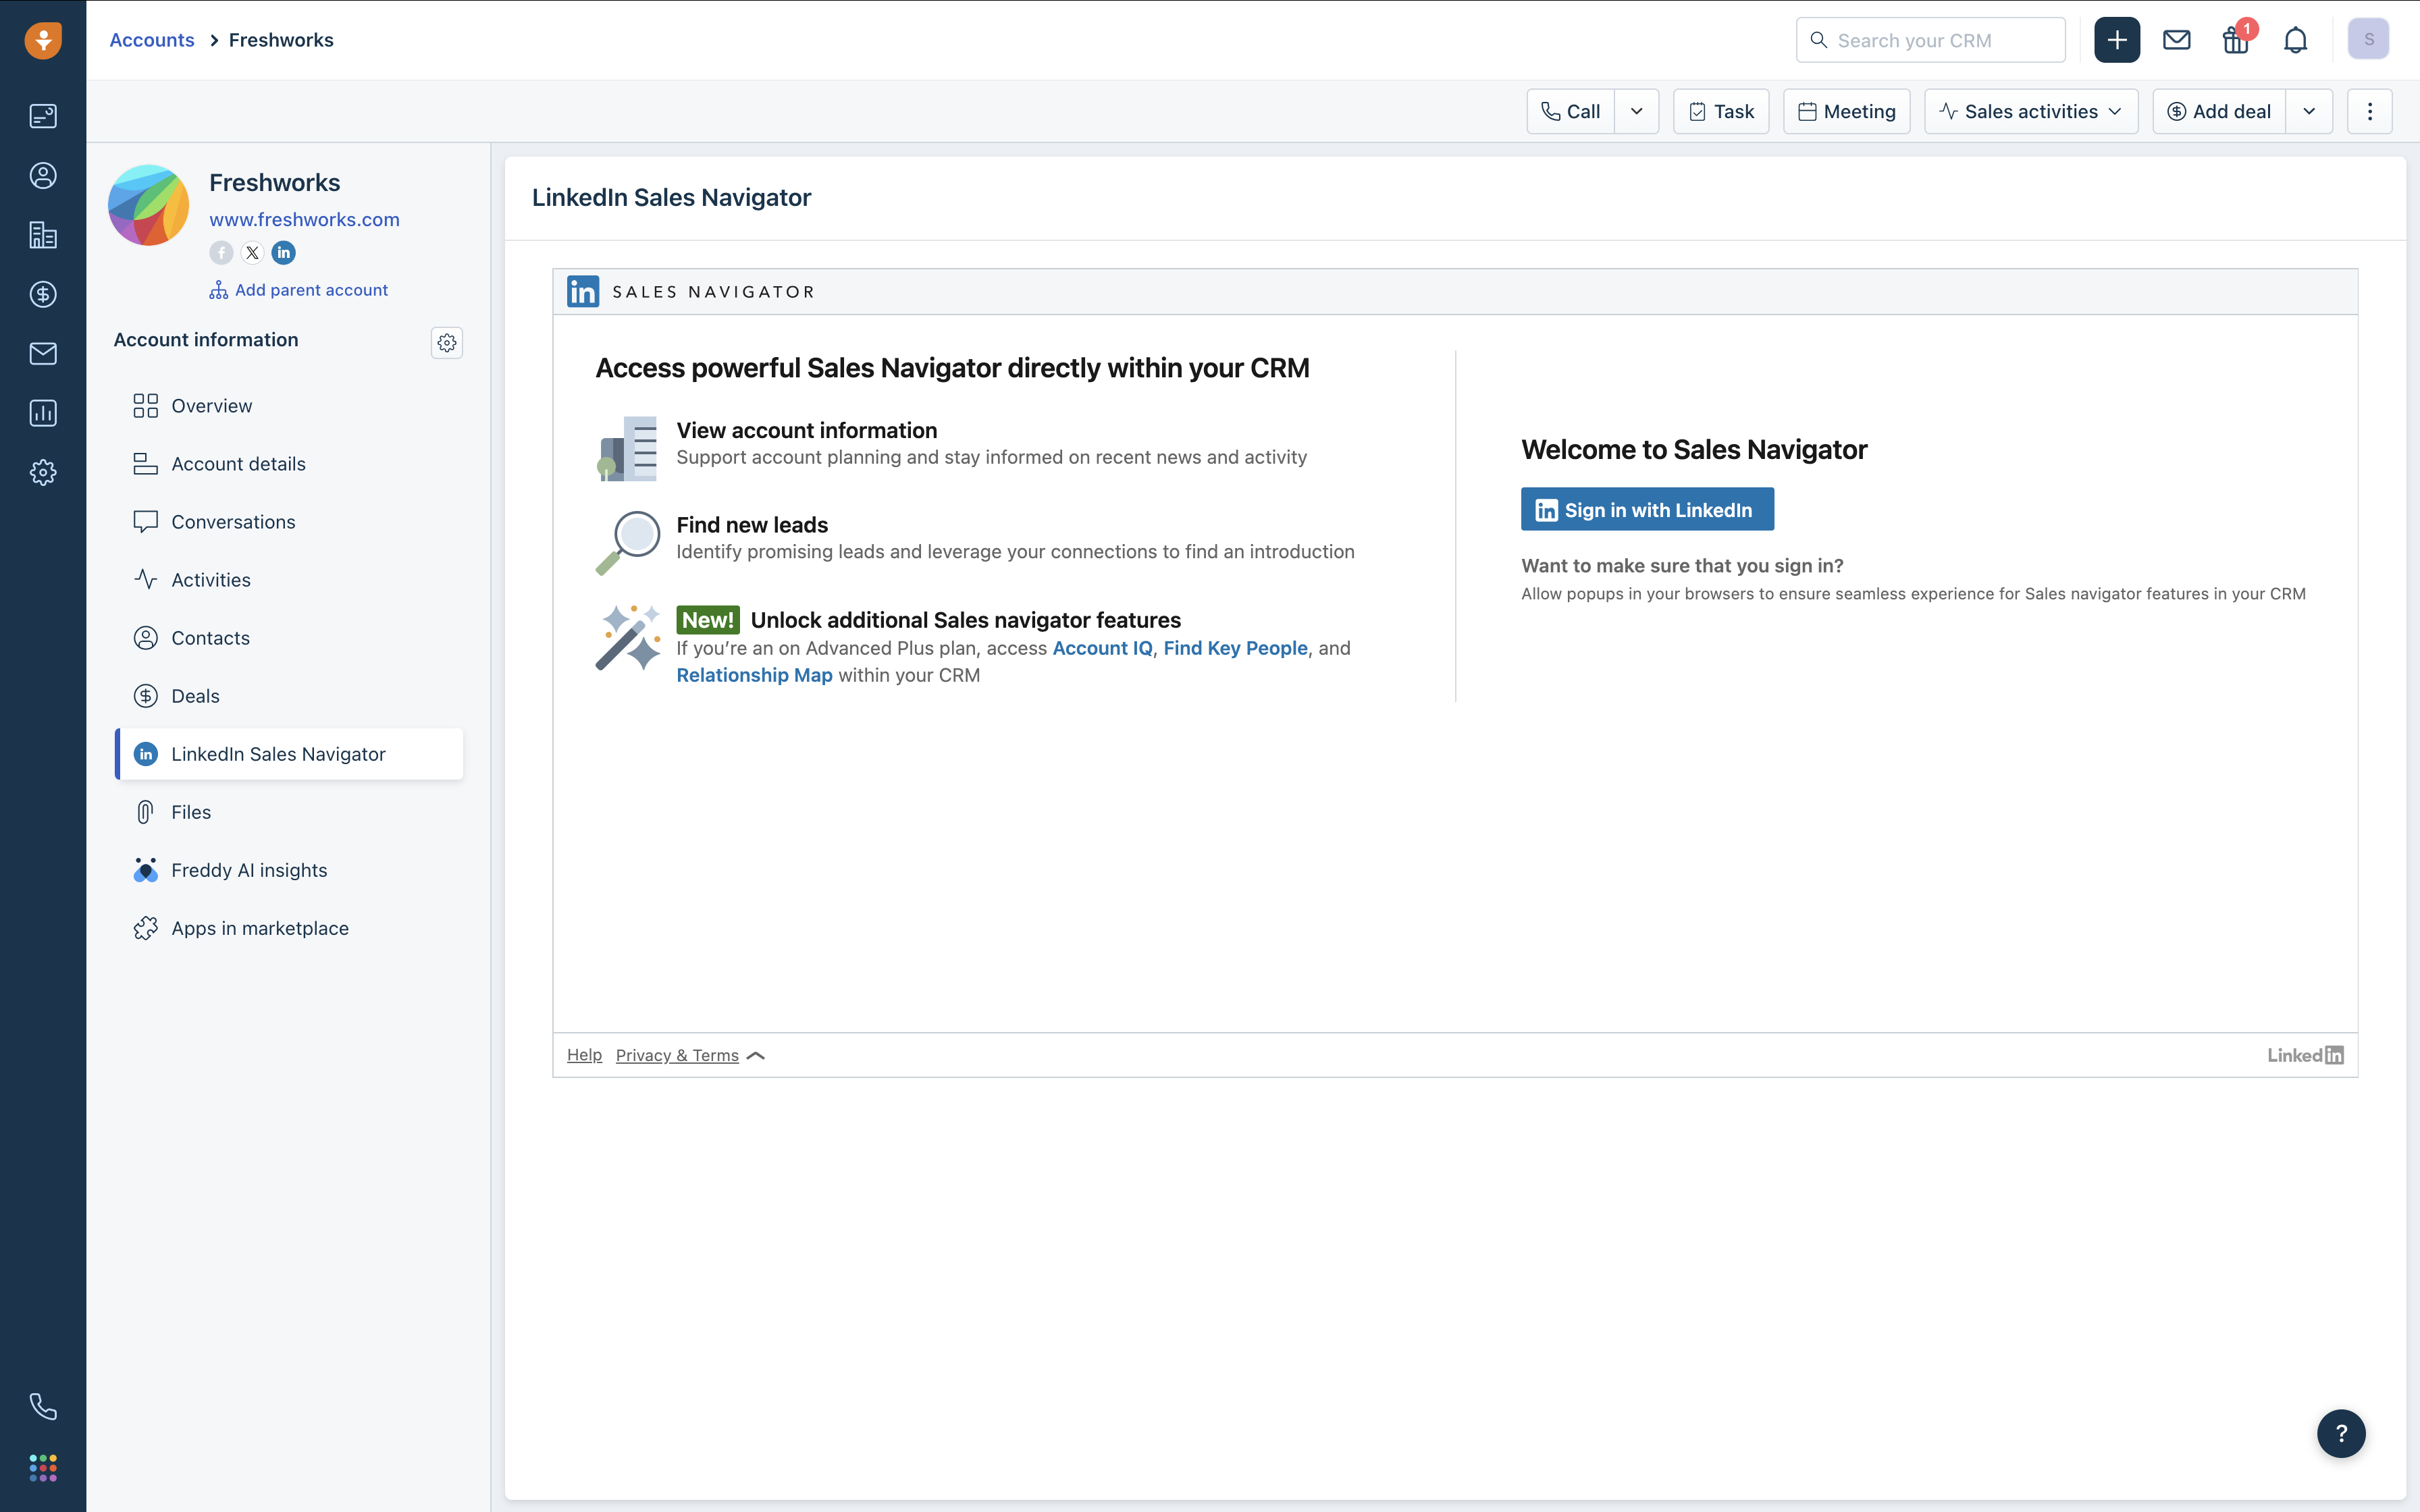The height and width of the screenshot is (1512, 2420).
Task: Open the three-dot more actions menu
Action: click(x=2369, y=111)
